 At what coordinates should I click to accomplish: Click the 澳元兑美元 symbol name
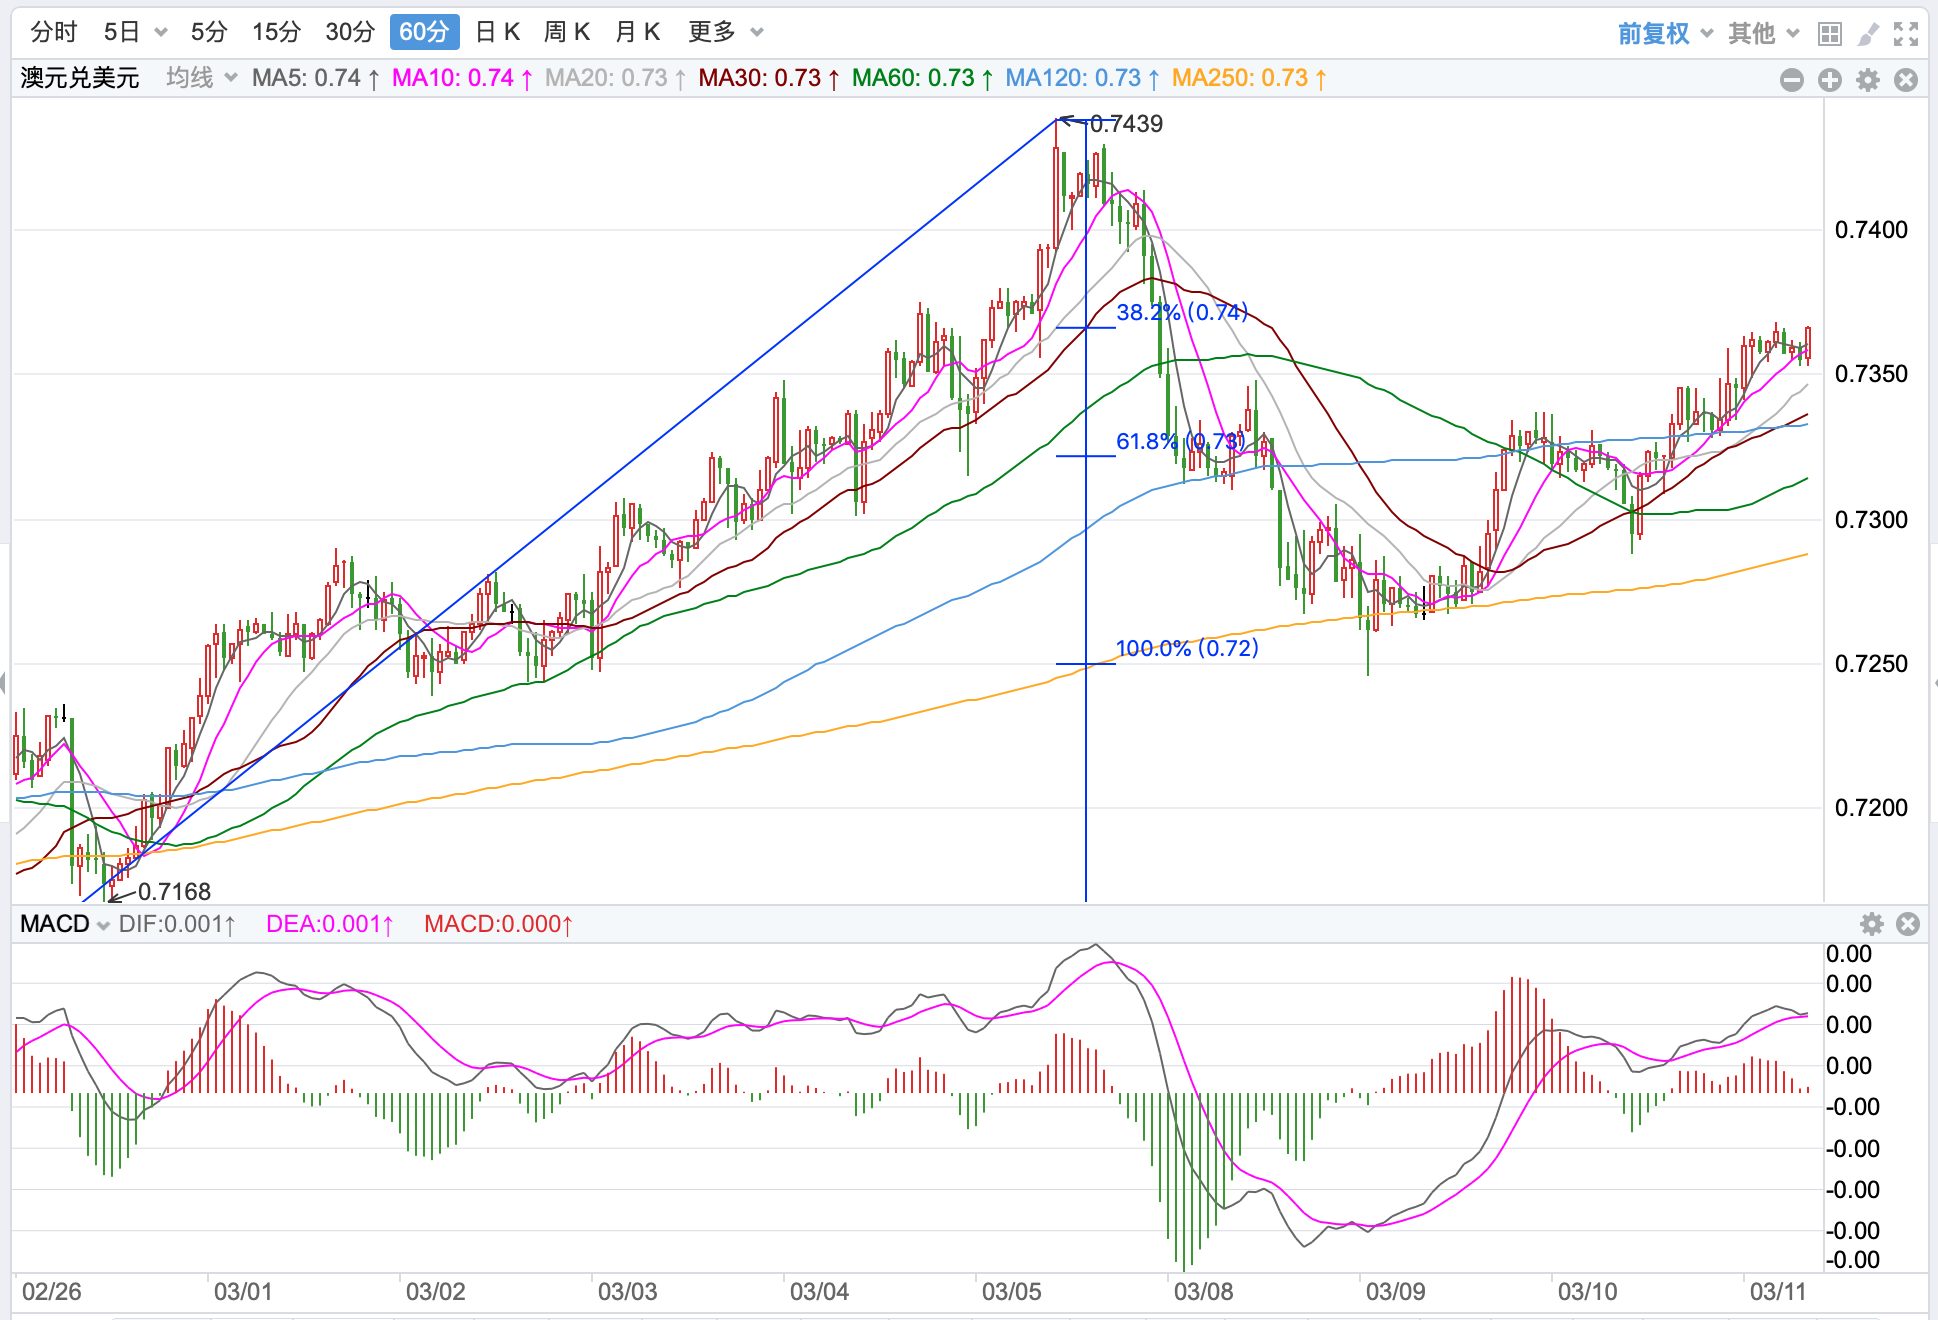point(80,78)
